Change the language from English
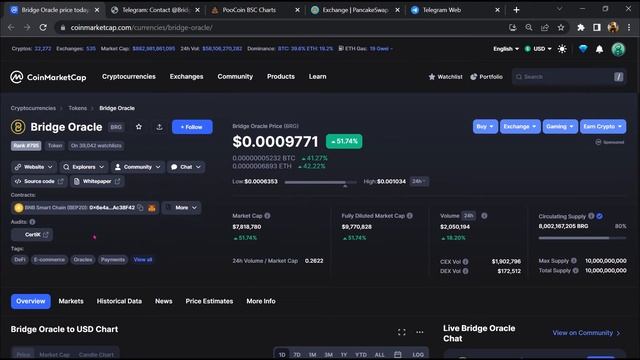 coord(506,49)
